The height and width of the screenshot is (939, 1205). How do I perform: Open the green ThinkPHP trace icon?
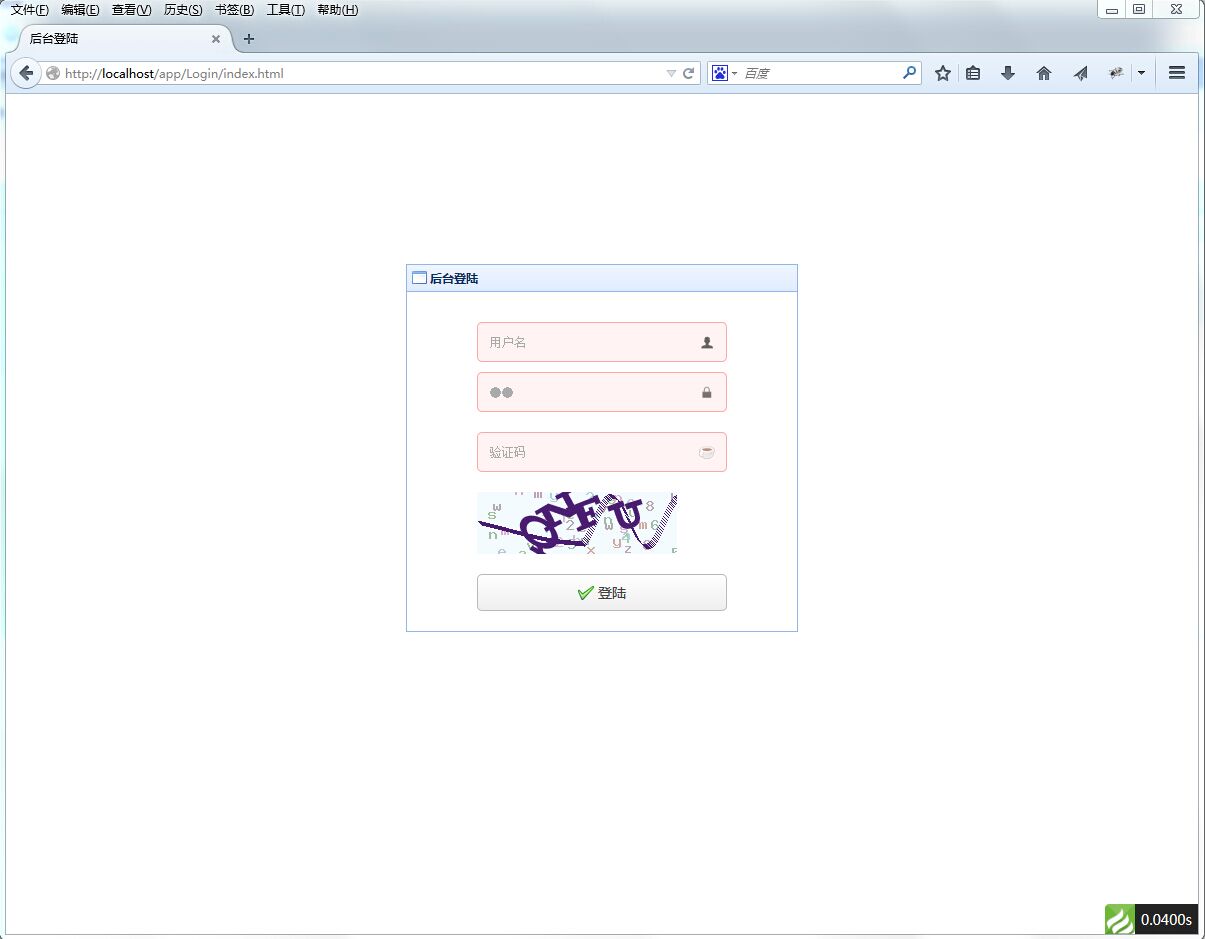click(1120, 919)
